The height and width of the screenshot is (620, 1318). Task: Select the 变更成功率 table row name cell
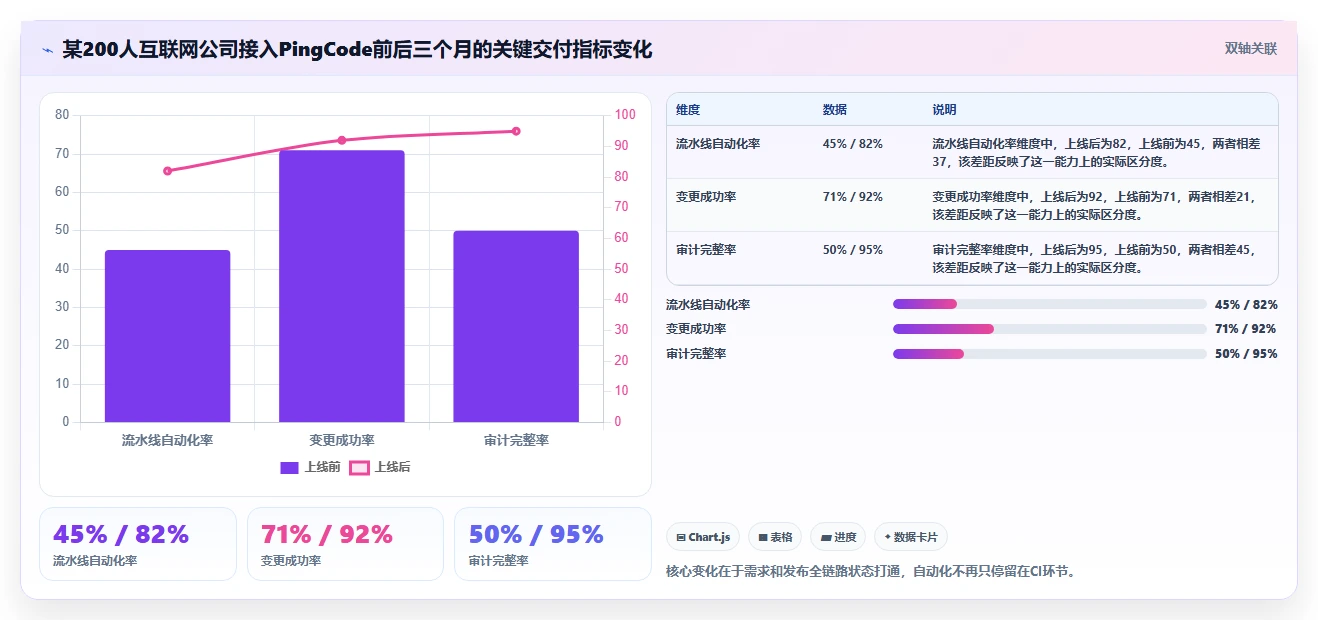706,197
